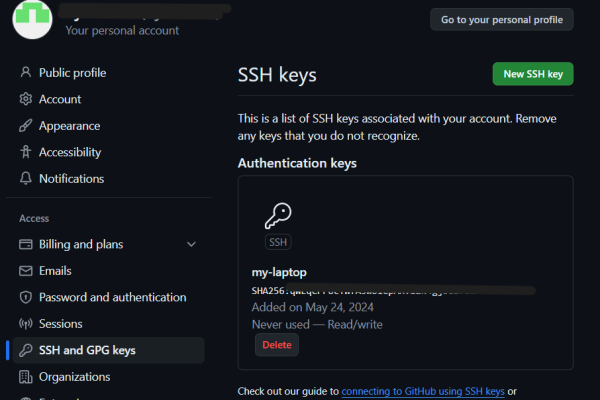Click the Billing and plans card icon
Viewport: 600px width, 400px height.
(x=26, y=244)
